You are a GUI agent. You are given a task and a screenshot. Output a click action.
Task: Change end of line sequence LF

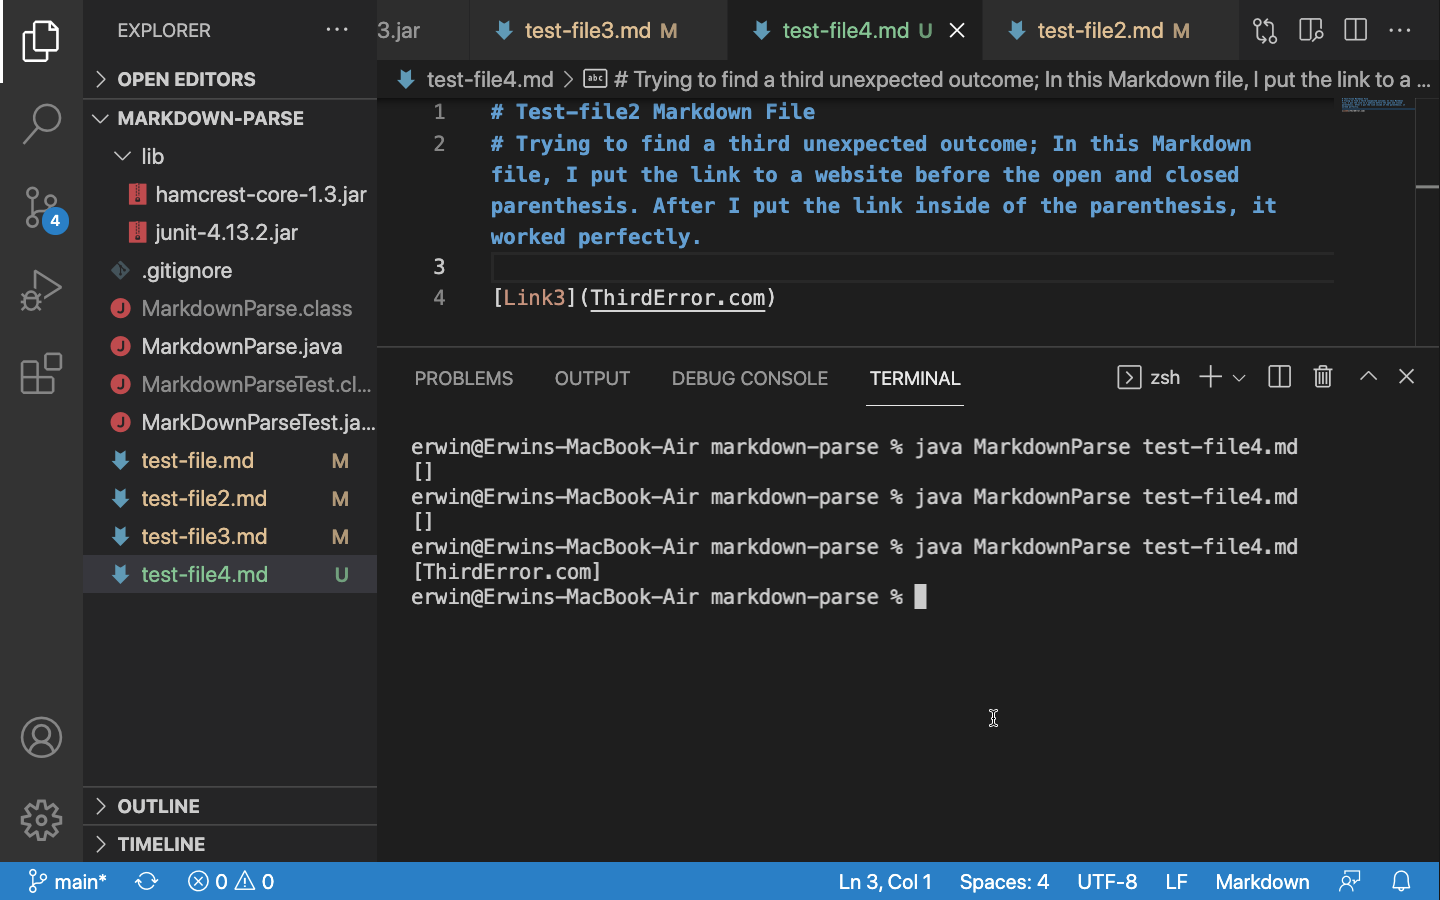[x=1176, y=881]
